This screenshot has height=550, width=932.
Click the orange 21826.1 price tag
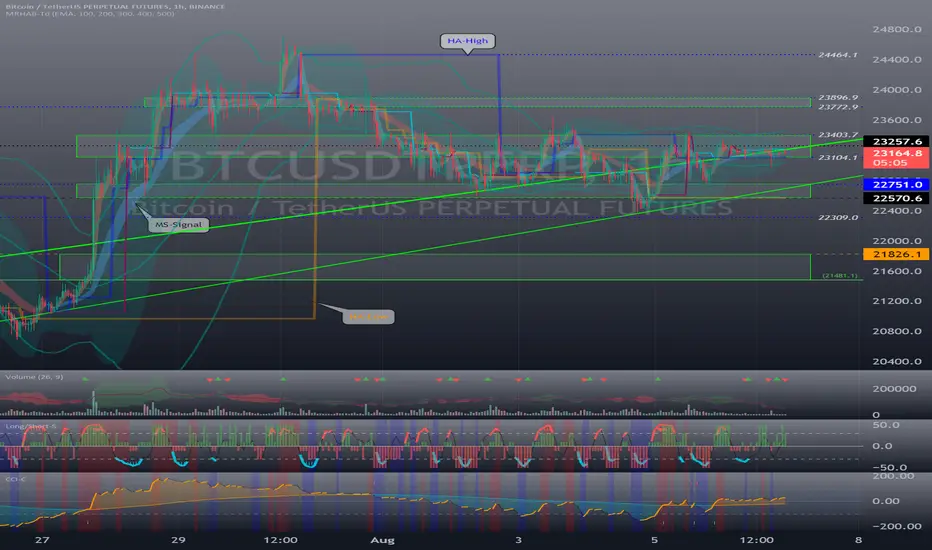896,254
